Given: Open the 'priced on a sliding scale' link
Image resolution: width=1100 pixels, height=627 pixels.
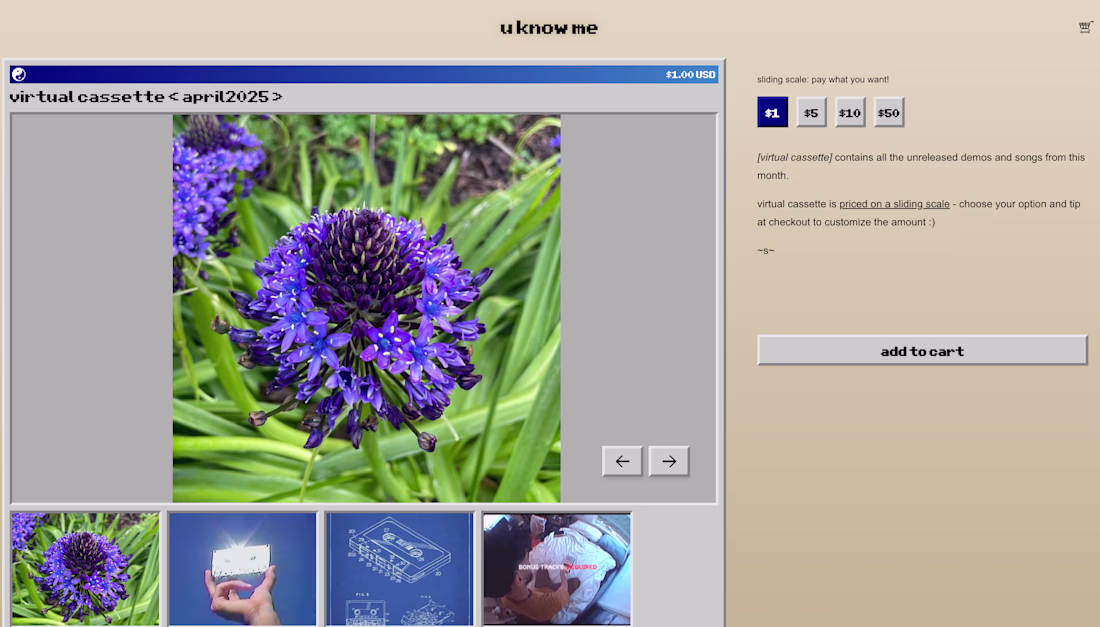Looking at the screenshot, I should (x=894, y=204).
